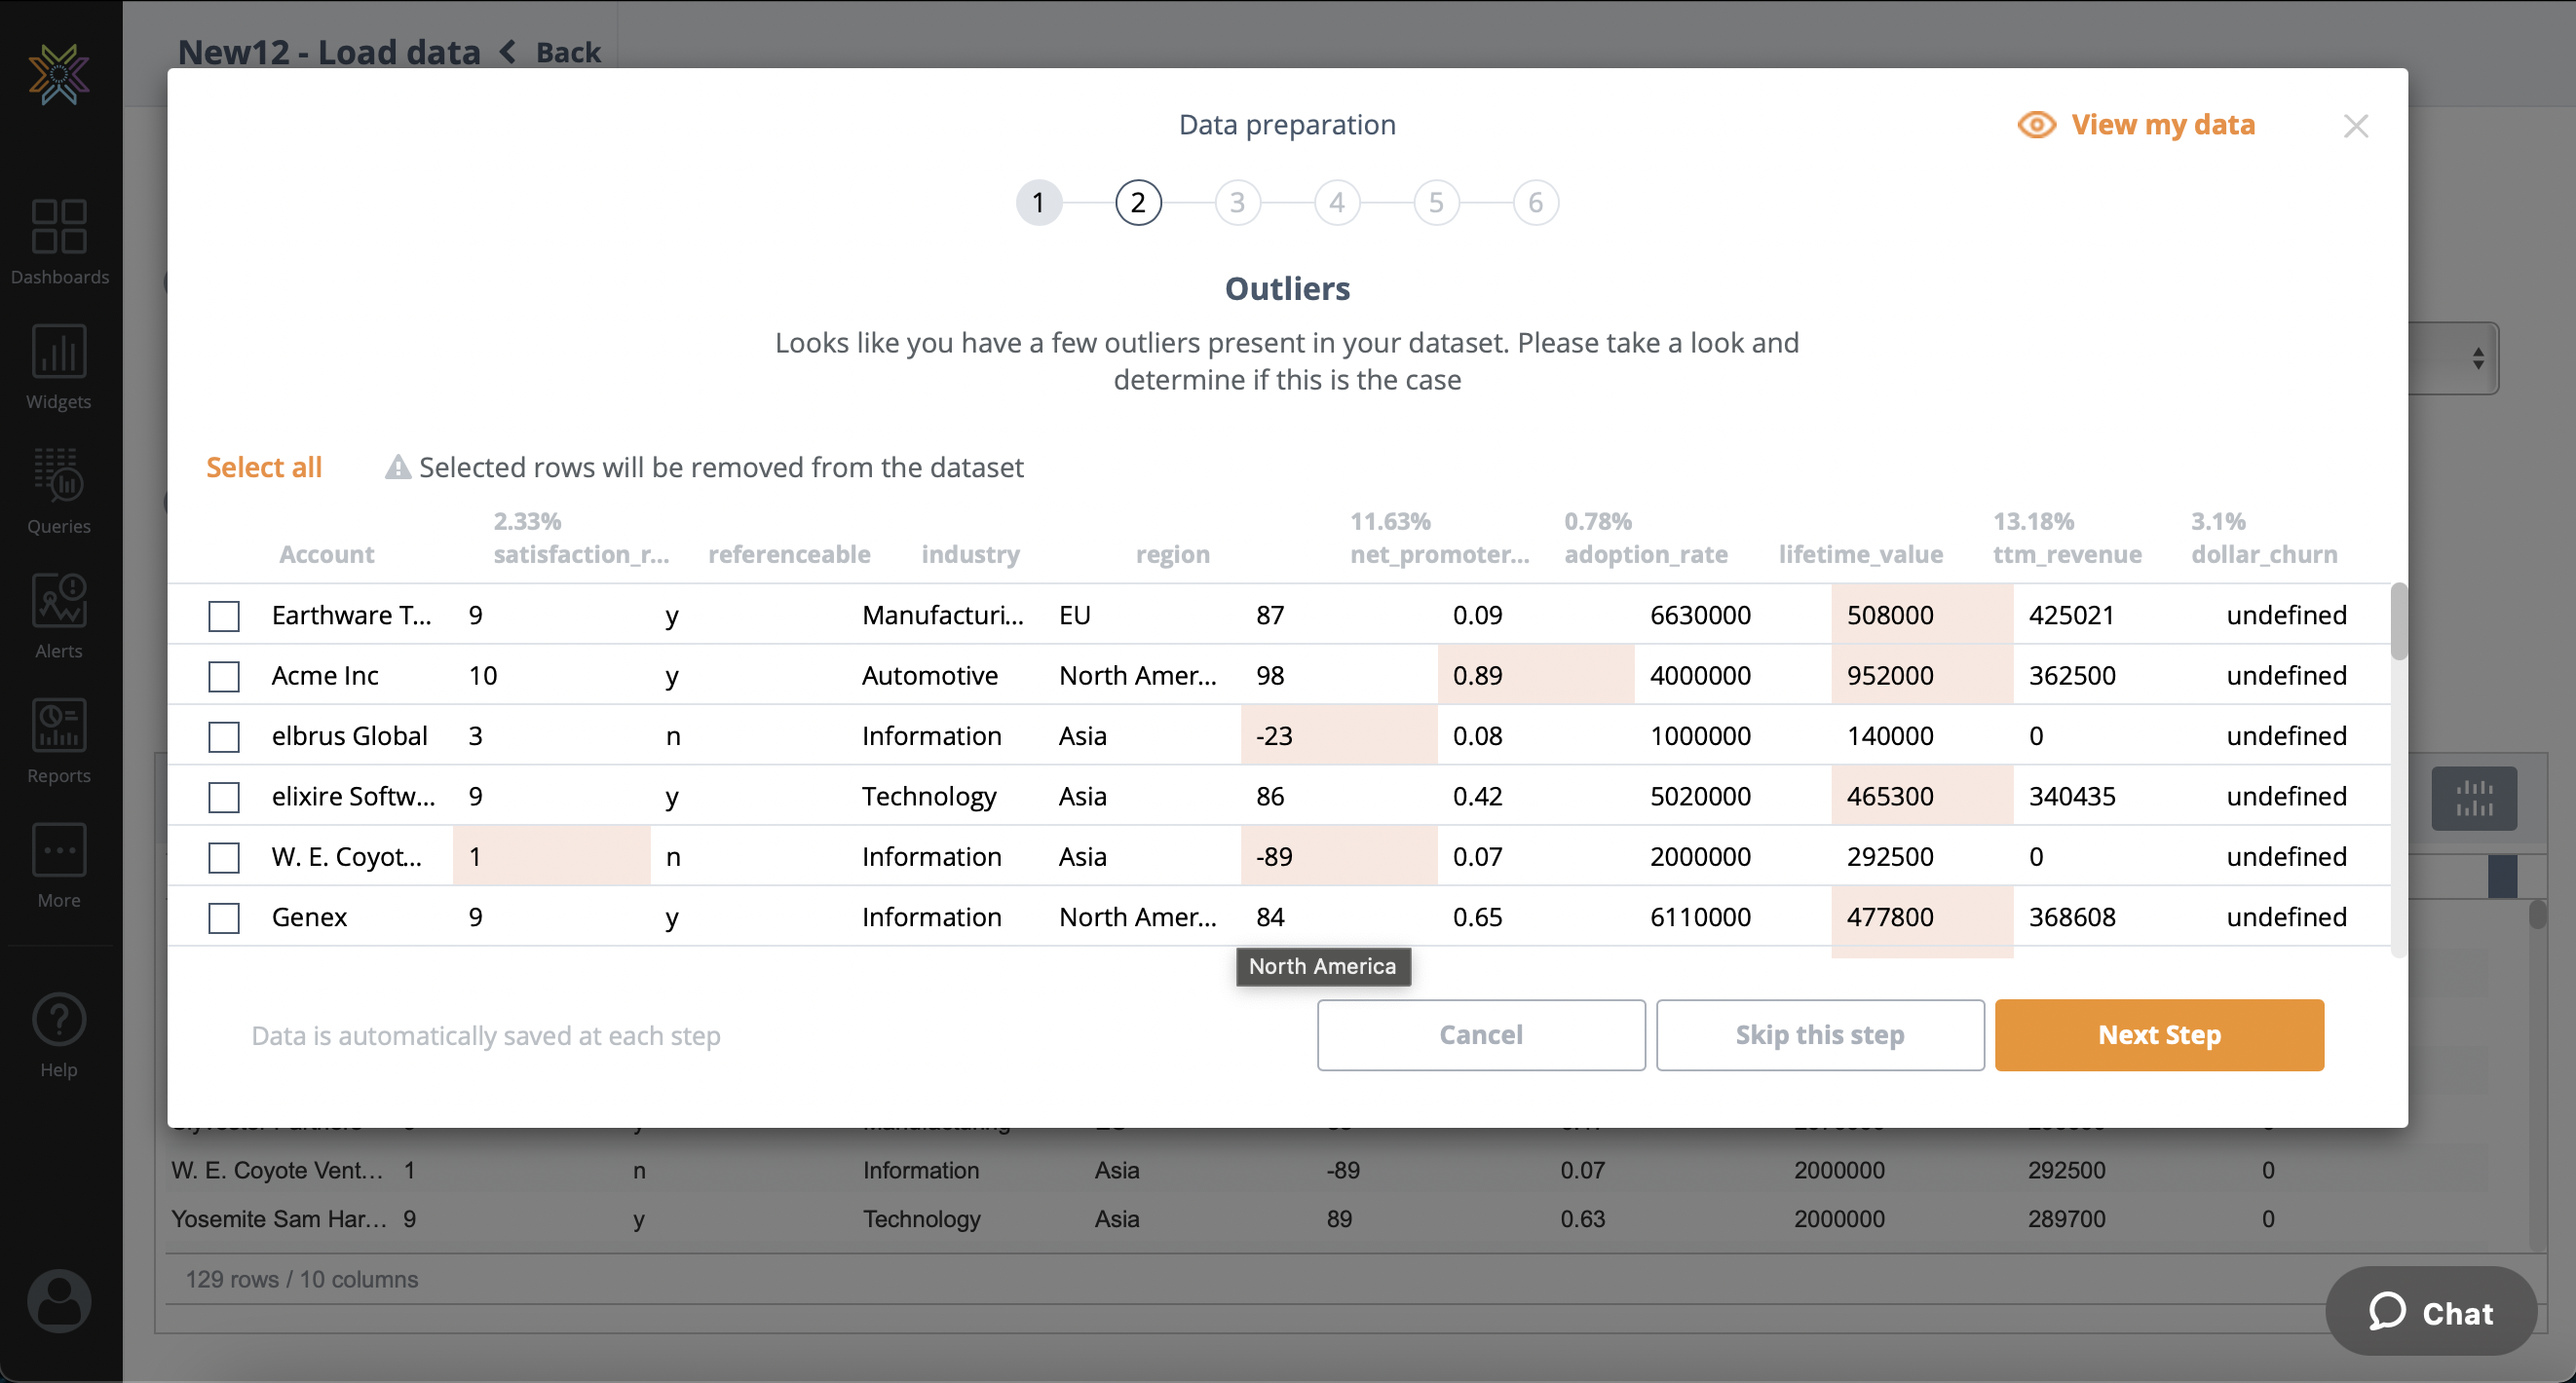
Task: Go to step 1 in stepper
Action: pos(1038,203)
